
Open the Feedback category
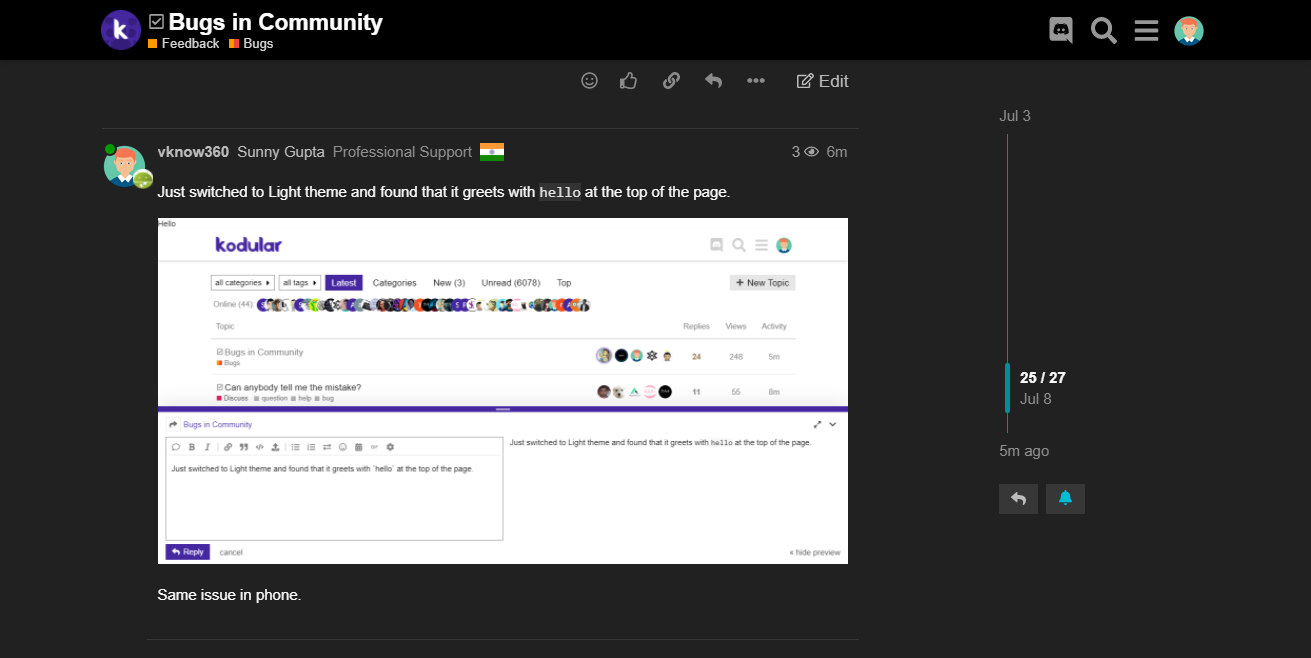coord(184,44)
